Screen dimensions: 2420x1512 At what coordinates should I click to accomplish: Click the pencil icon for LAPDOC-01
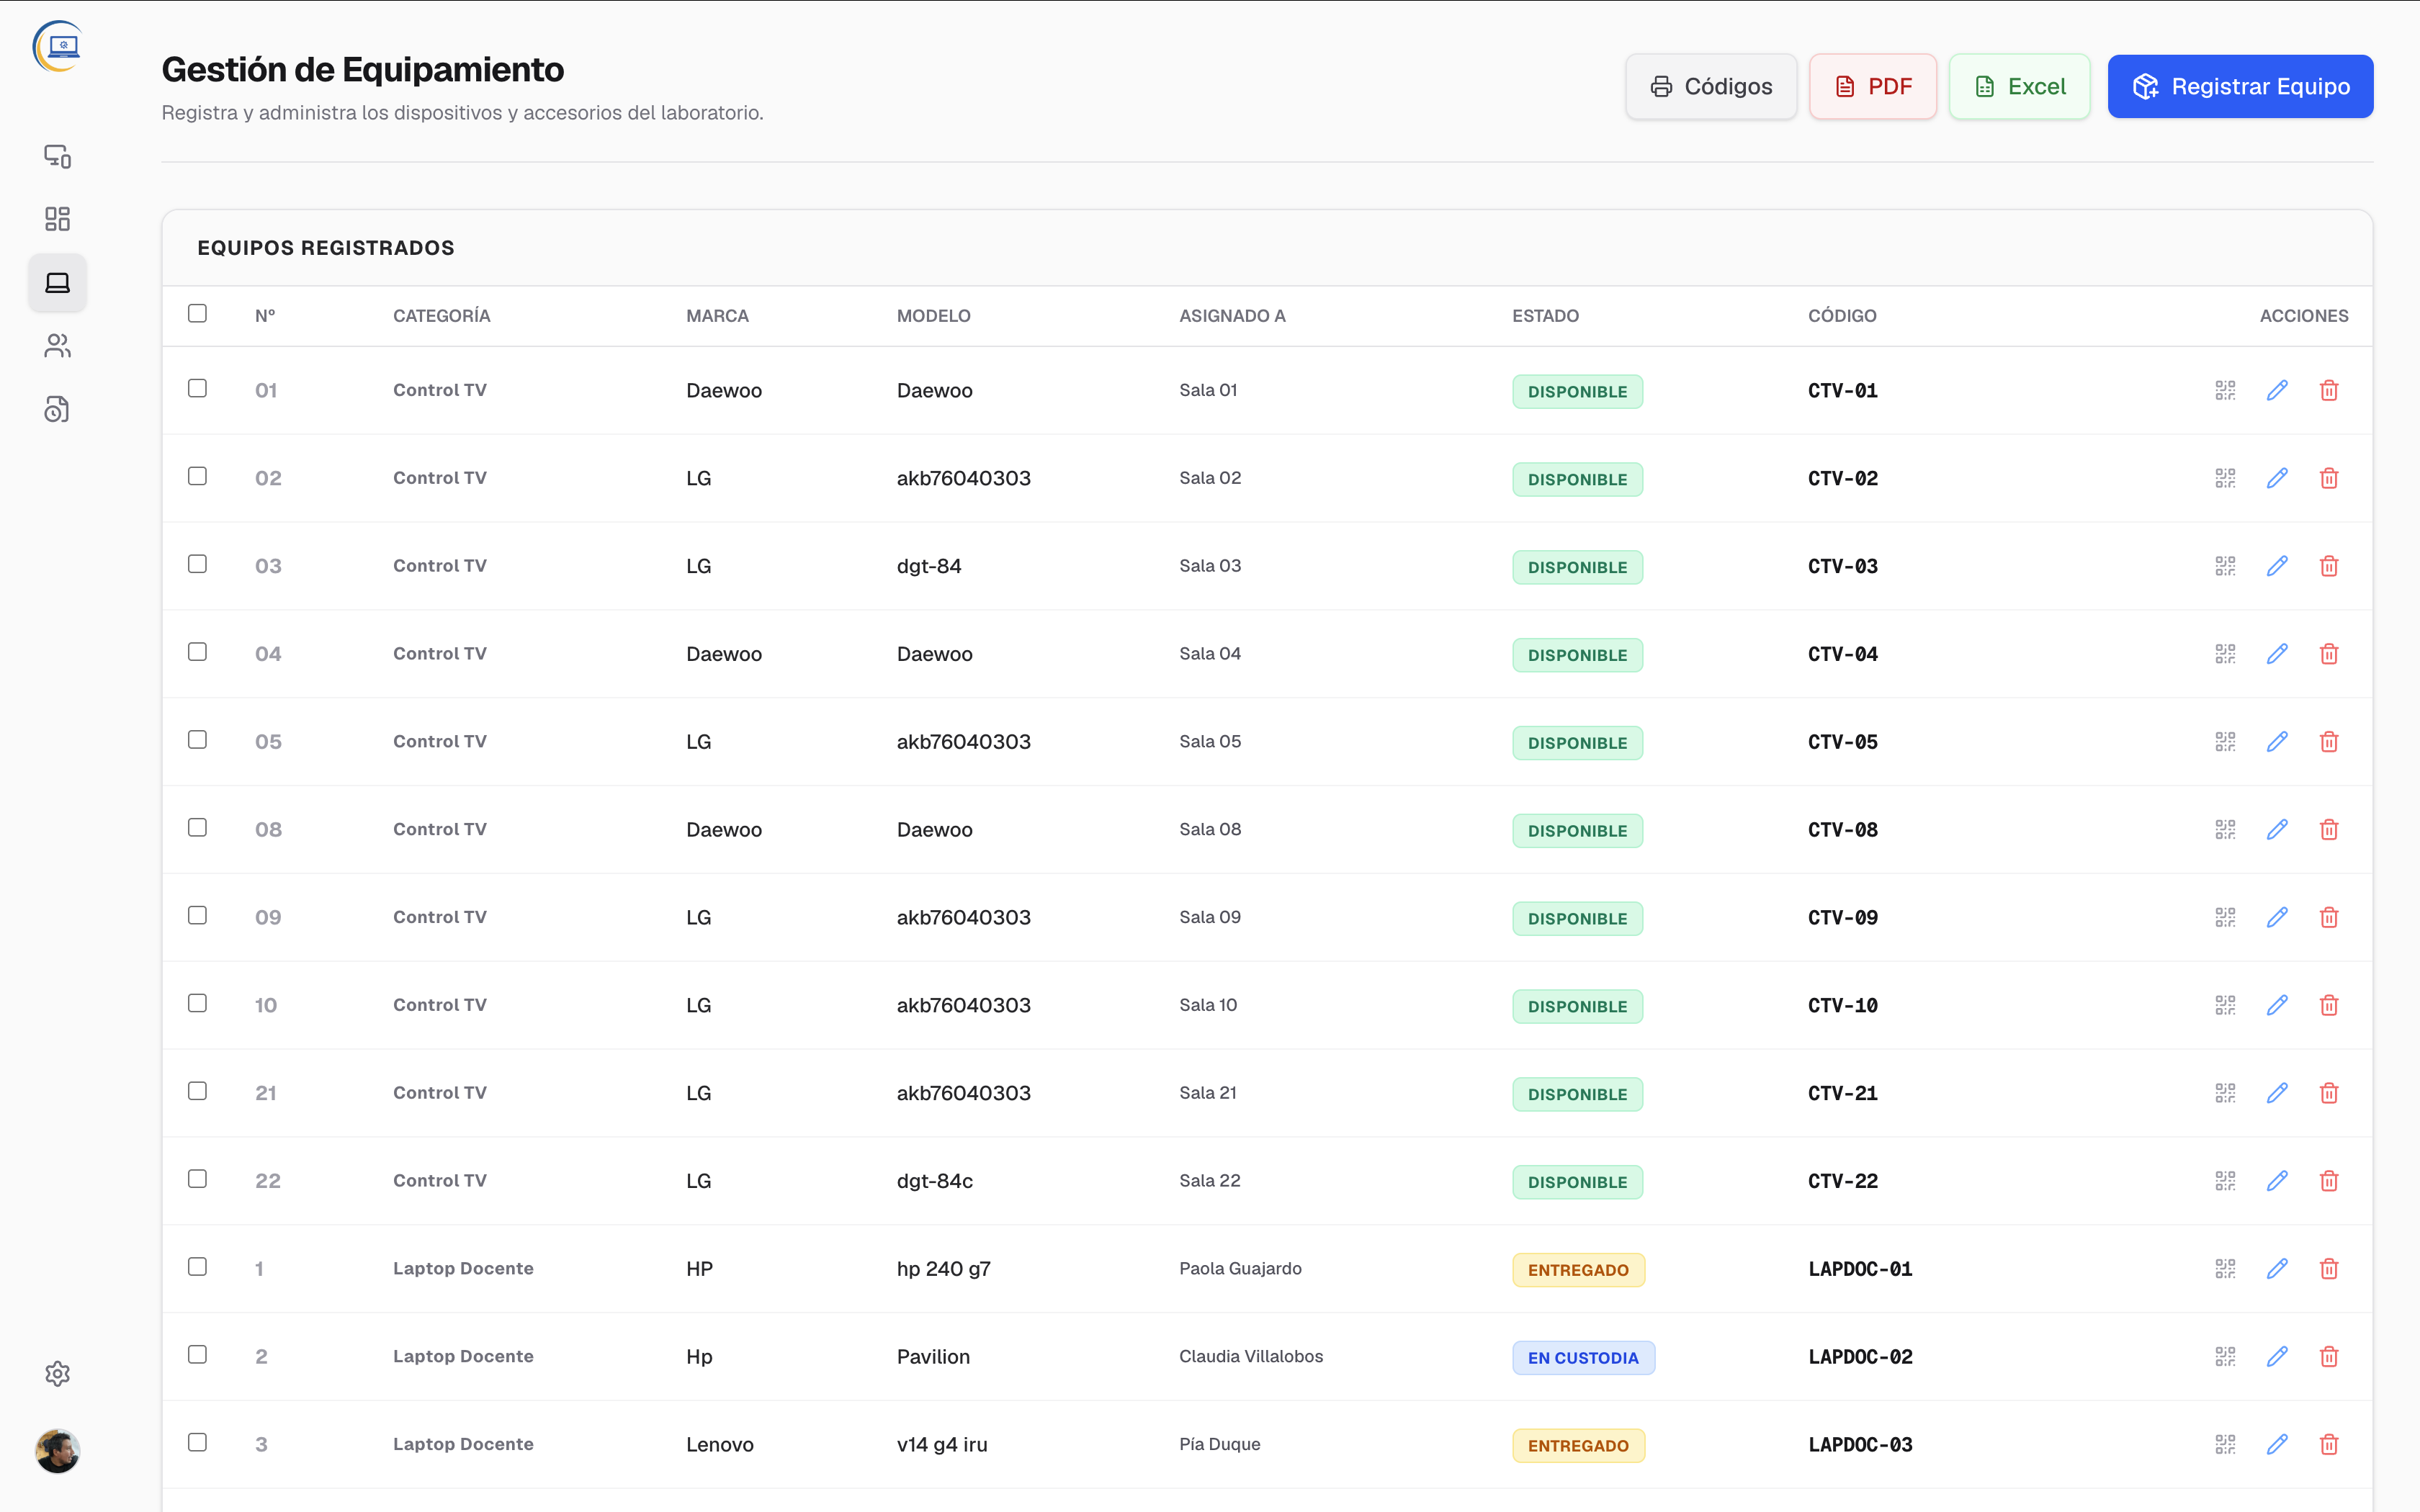(2277, 1268)
